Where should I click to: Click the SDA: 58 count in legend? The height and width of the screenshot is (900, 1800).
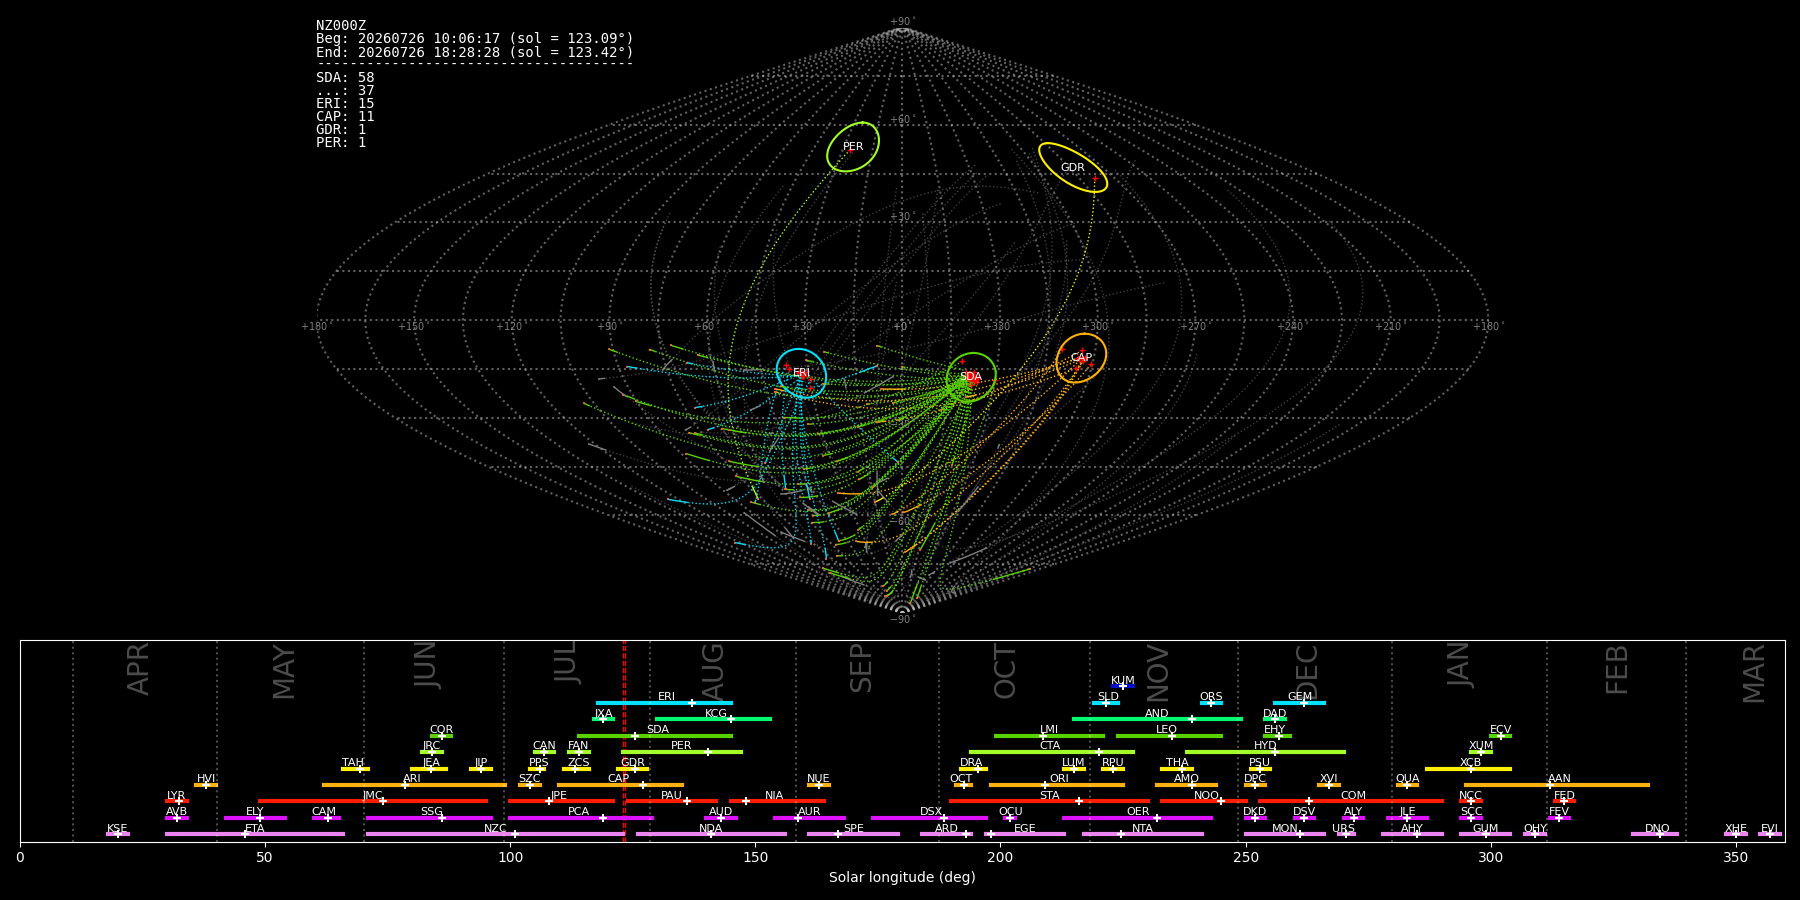[345, 77]
